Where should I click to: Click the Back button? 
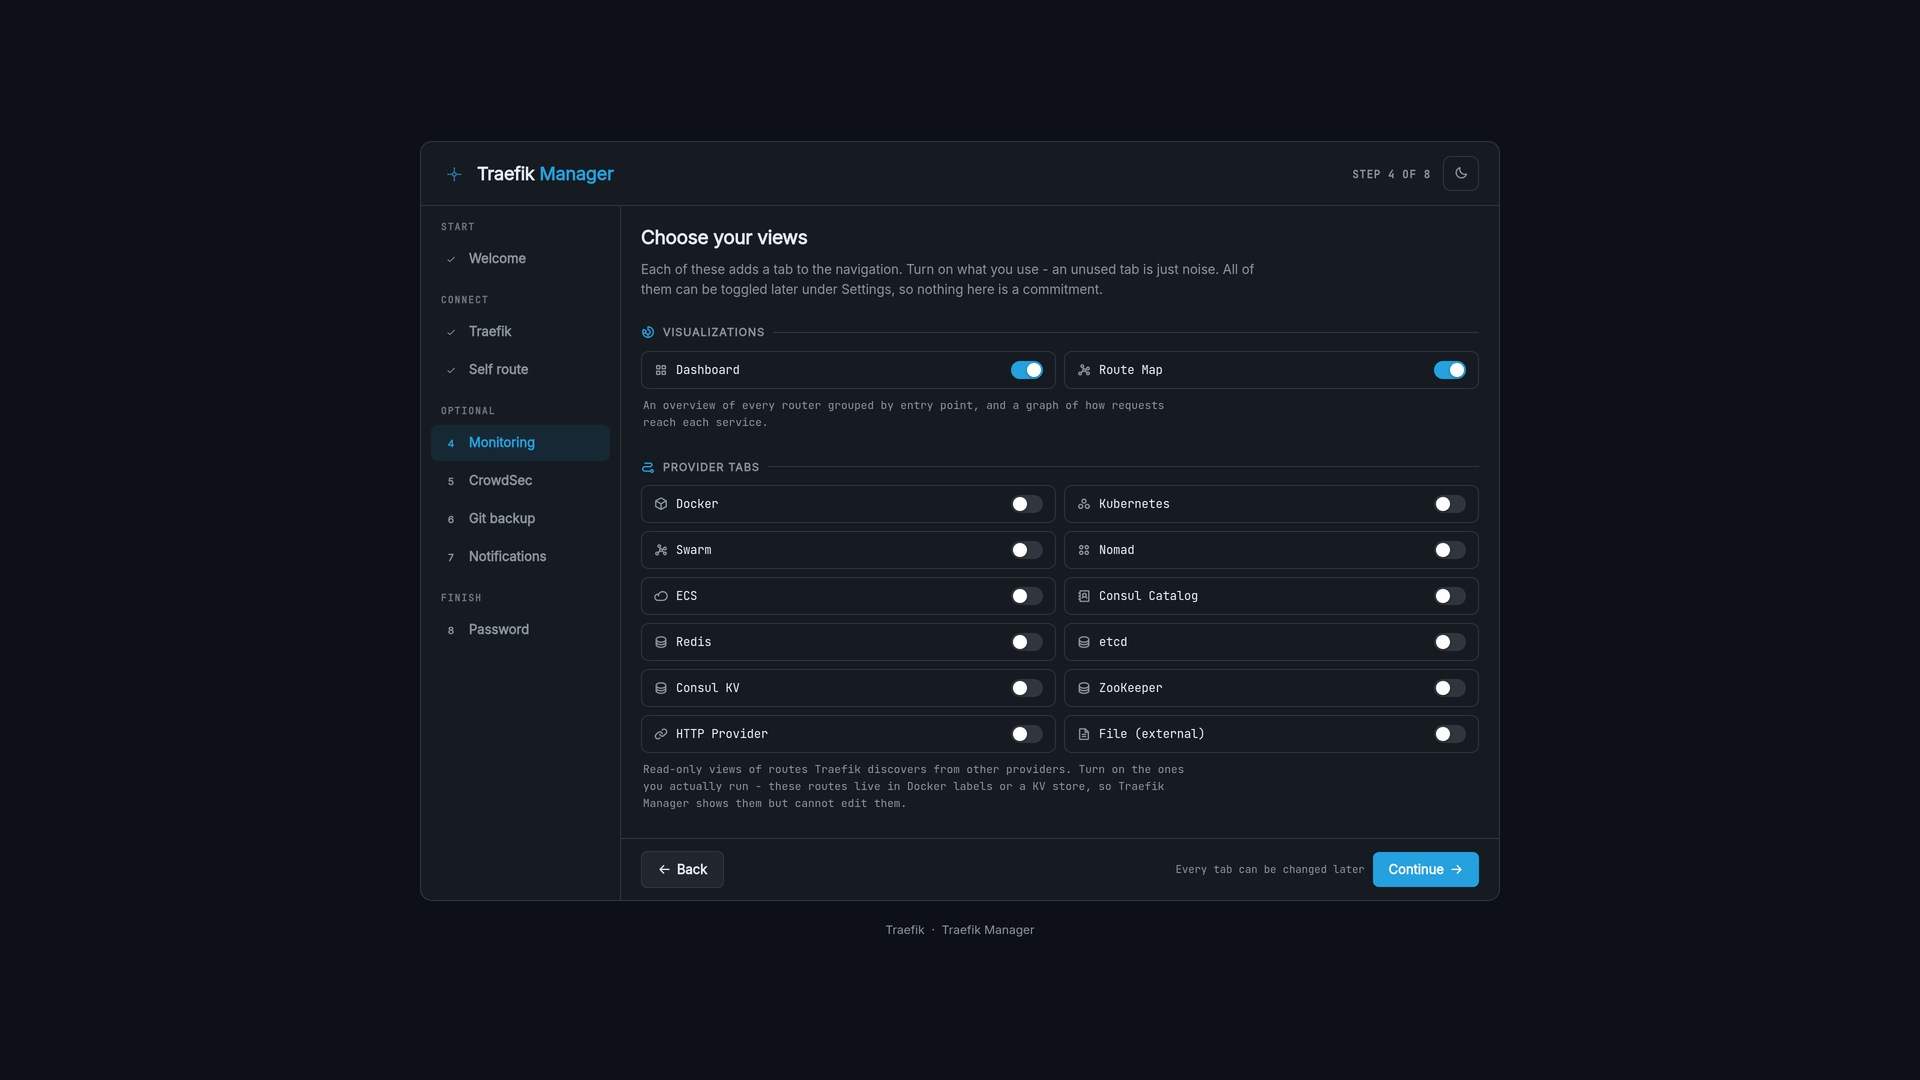(682, 870)
